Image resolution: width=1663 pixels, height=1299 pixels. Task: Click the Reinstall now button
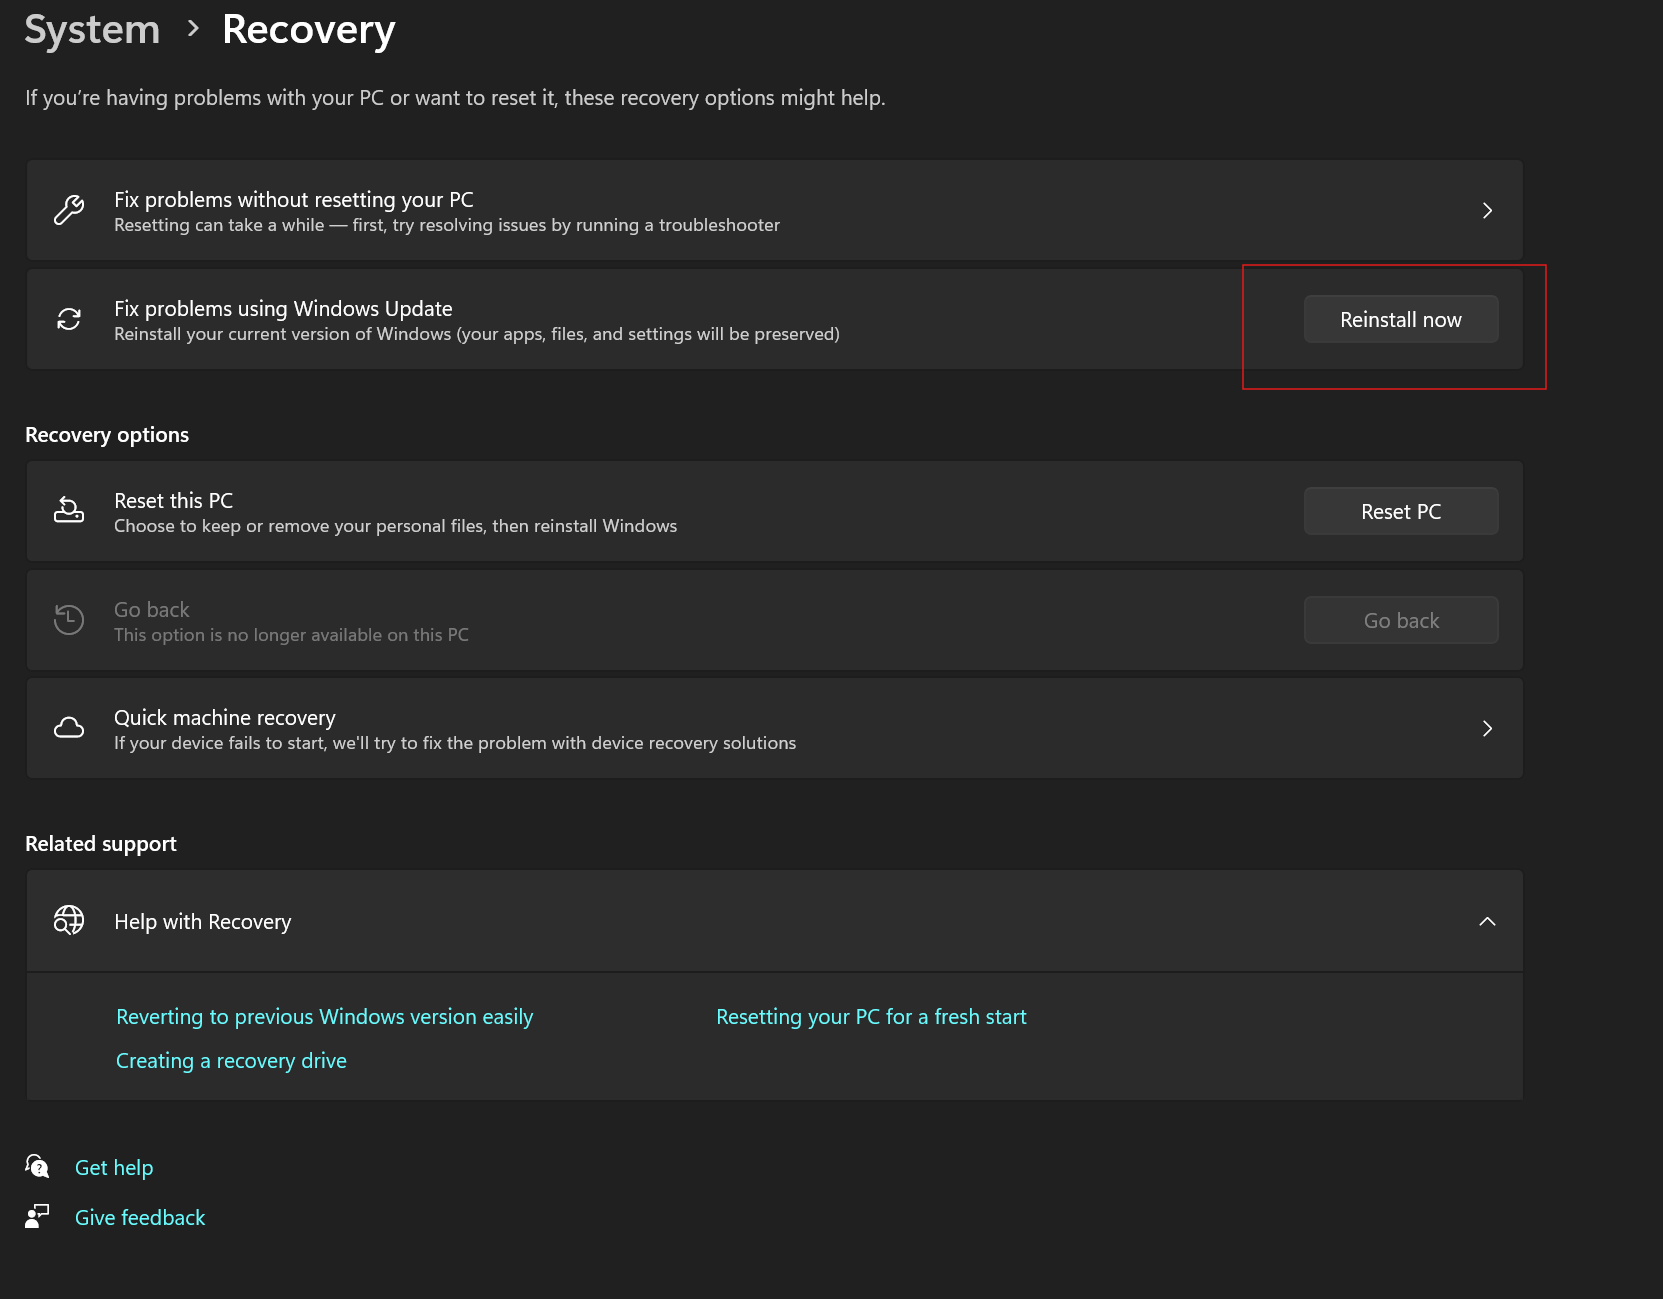[x=1401, y=319]
